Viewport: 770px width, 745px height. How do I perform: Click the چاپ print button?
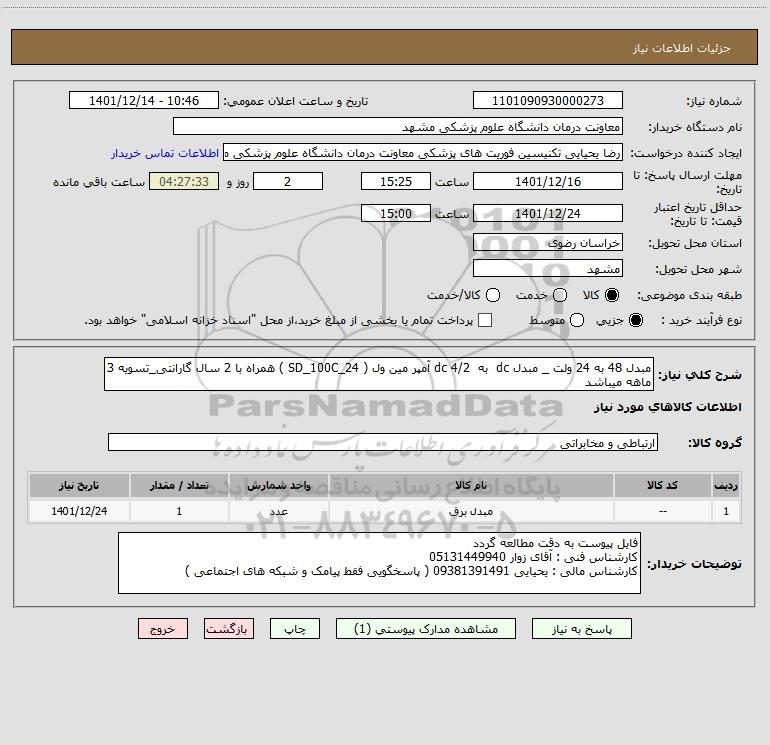295,629
